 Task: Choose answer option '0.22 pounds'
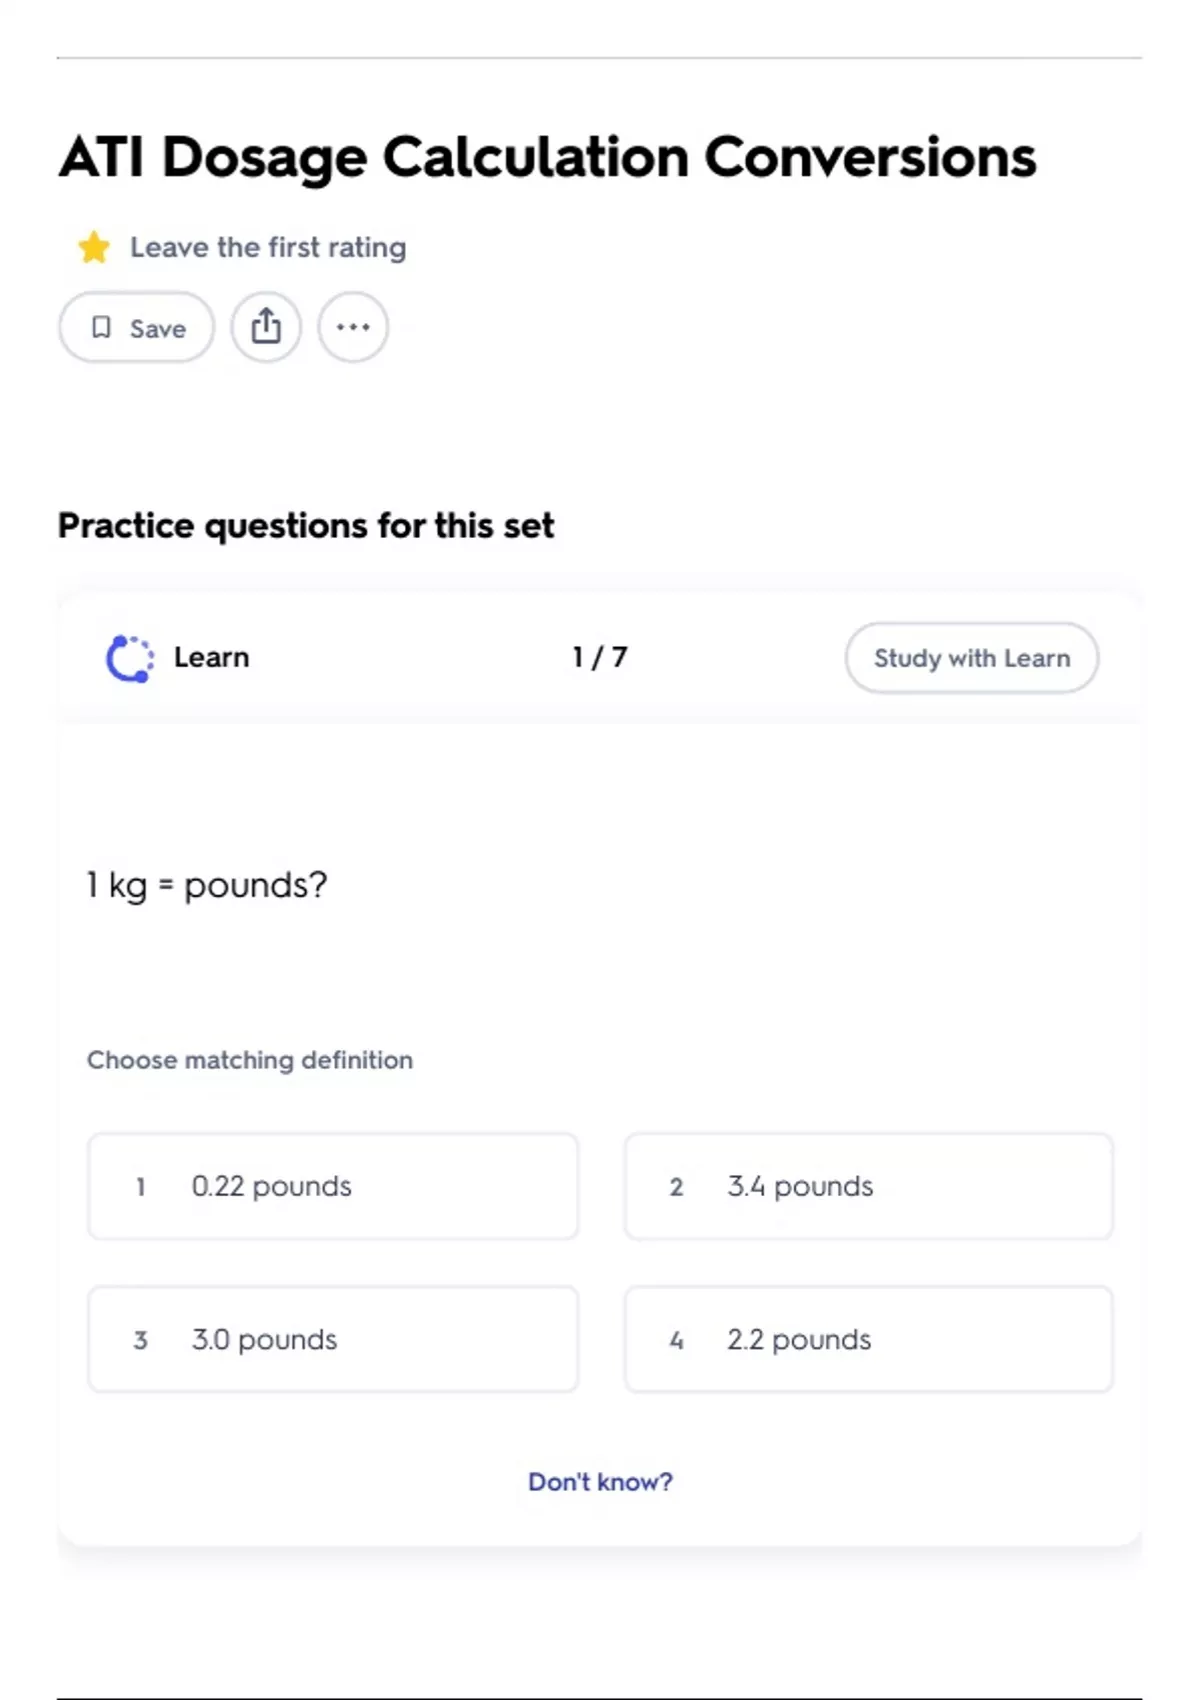point(333,1186)
